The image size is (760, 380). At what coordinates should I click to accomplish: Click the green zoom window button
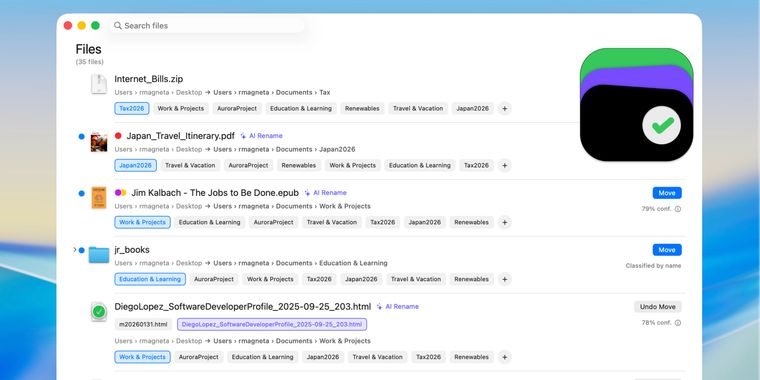[95, 25]
